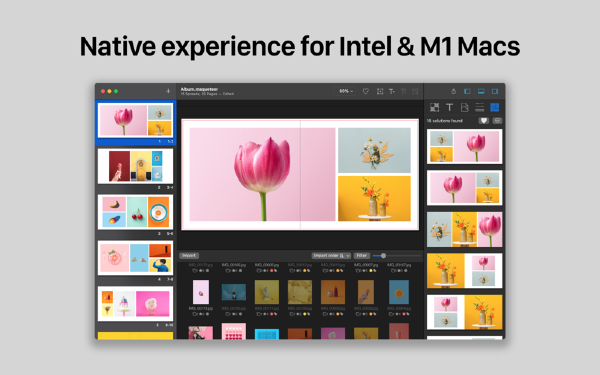Open the Text inspector tab
600x375 pixels.
(450, 108)
